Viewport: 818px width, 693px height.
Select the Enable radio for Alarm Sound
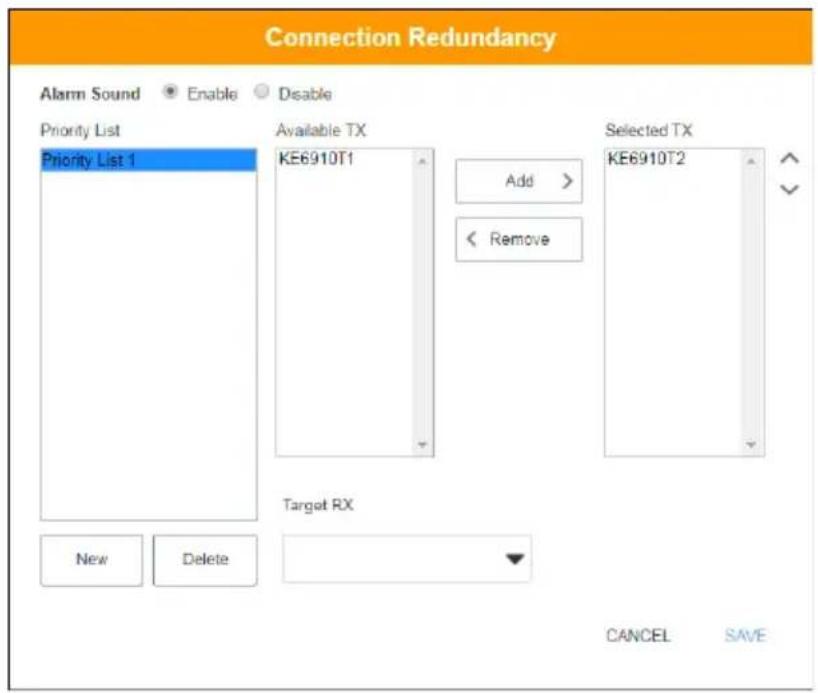(170, 92)
